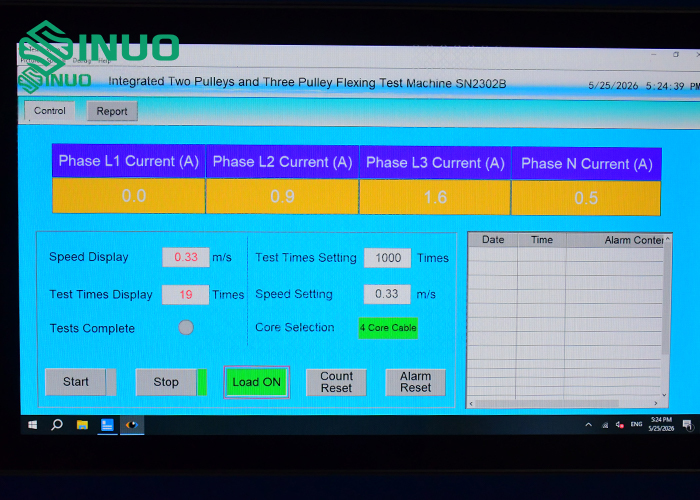Click the Count Reset button
700x500 pixels.
click(x=336, y=382)
